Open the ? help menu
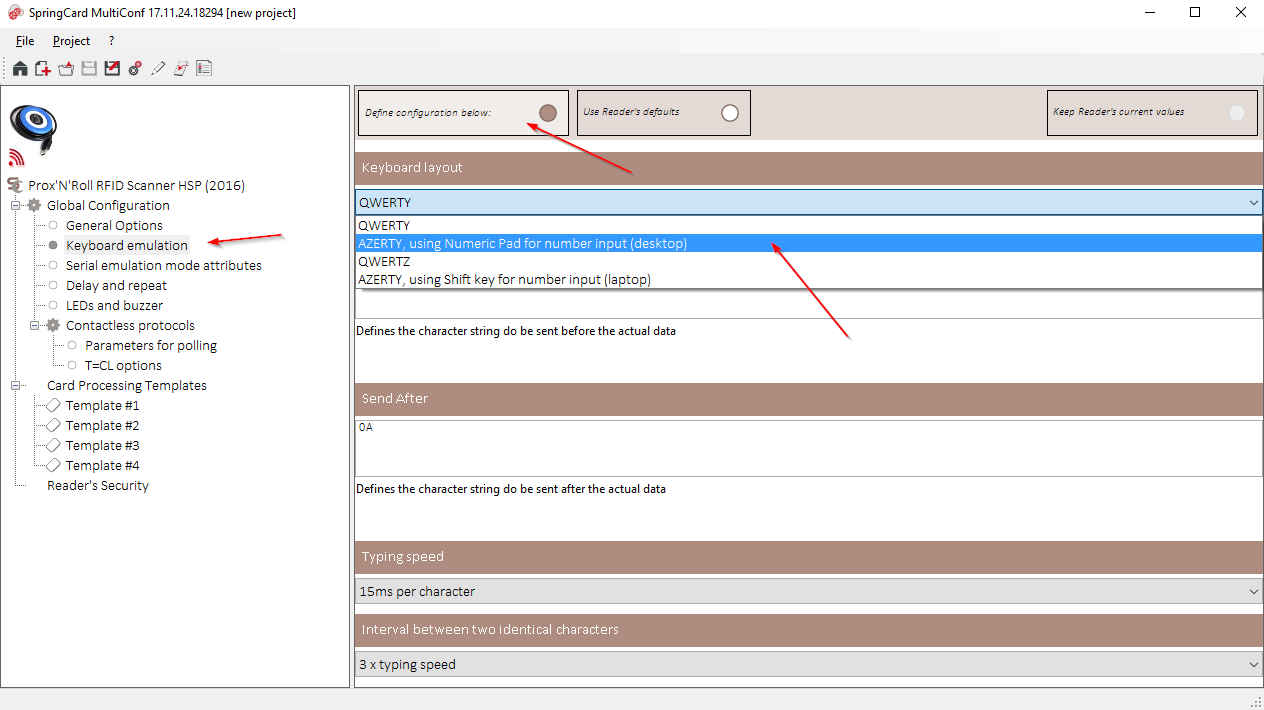The width and height of the screenshot is (1264, 710). (112, 41)
